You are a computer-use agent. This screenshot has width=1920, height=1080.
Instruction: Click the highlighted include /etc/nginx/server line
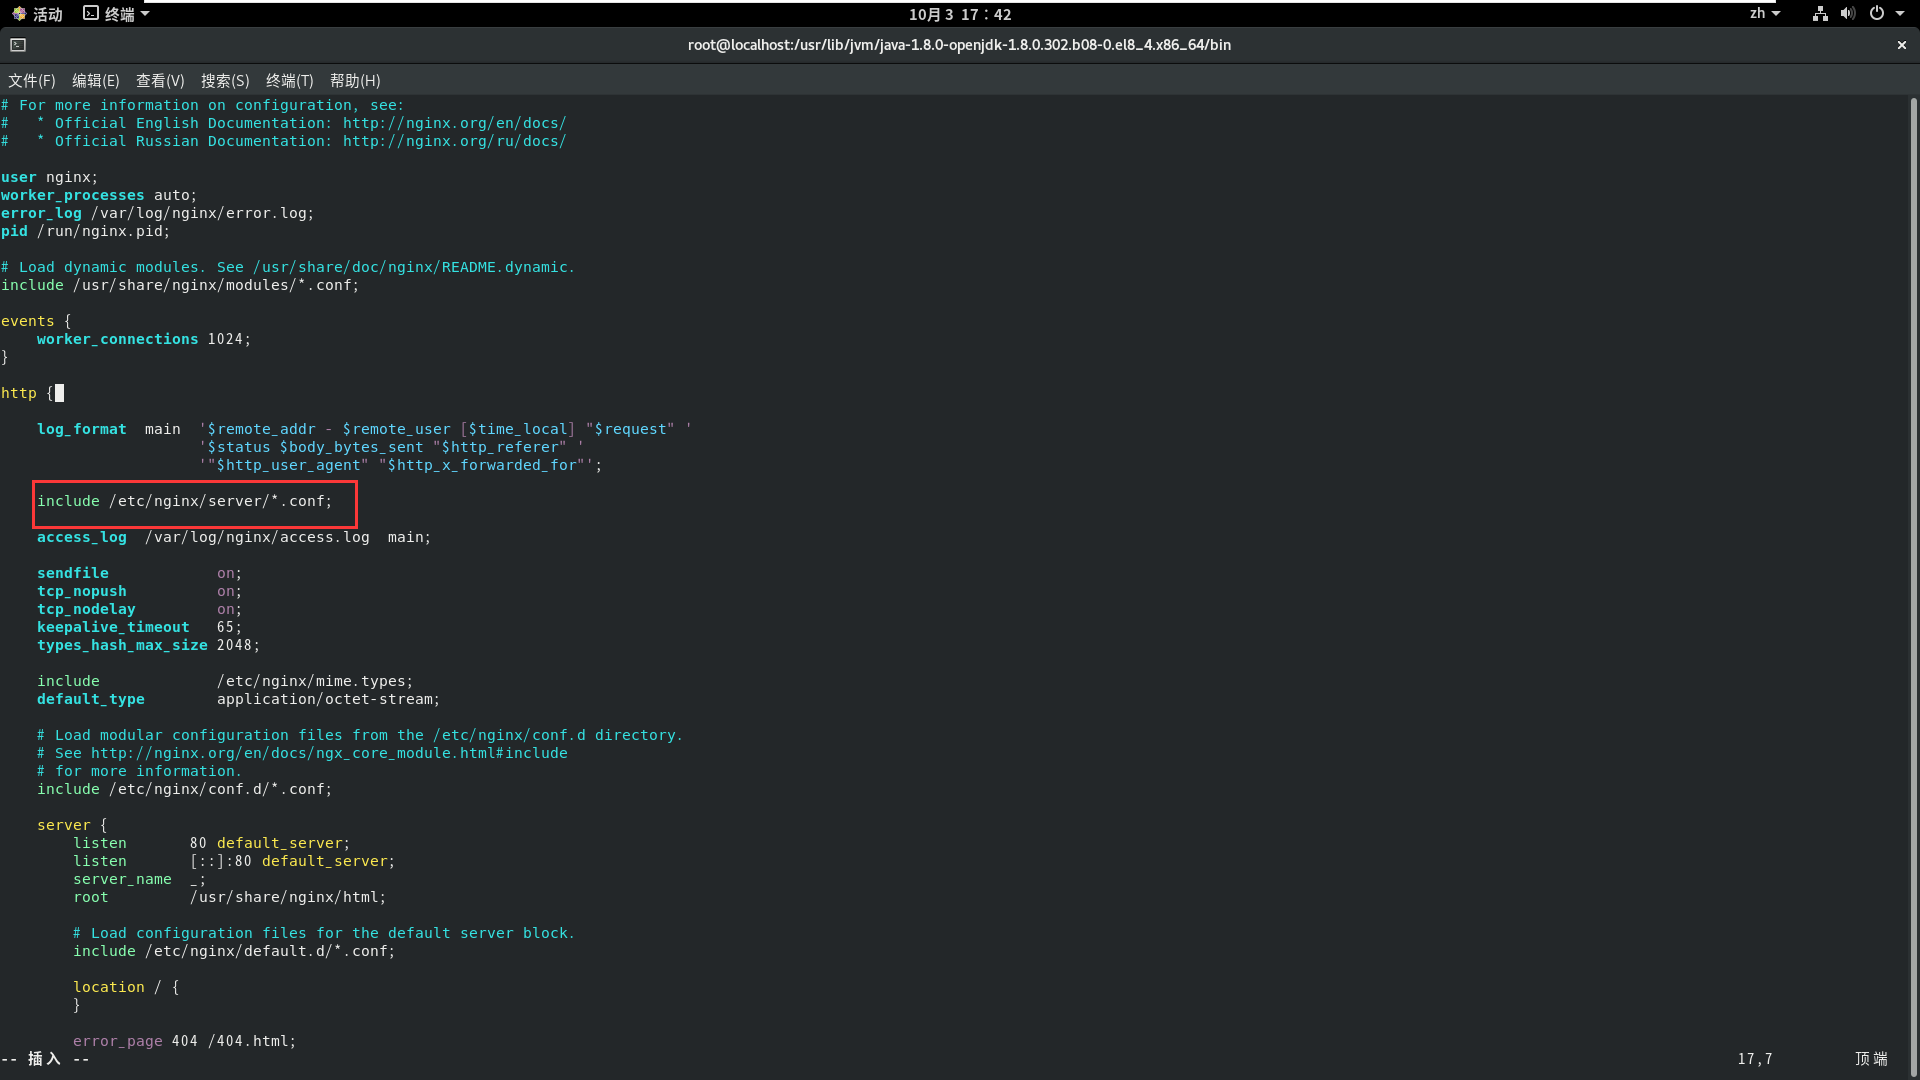pyautogui.click(x=185, y=501)
